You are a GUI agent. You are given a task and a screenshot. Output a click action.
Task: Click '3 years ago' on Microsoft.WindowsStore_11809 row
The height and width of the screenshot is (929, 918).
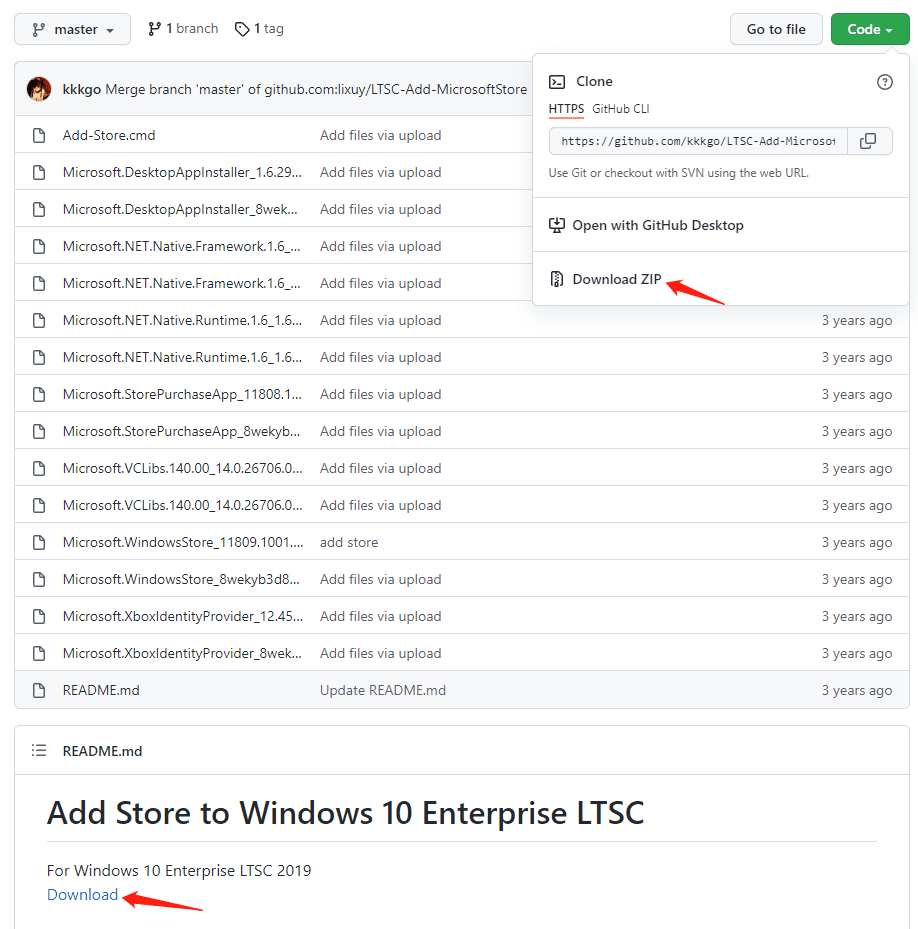pos(856,543)
